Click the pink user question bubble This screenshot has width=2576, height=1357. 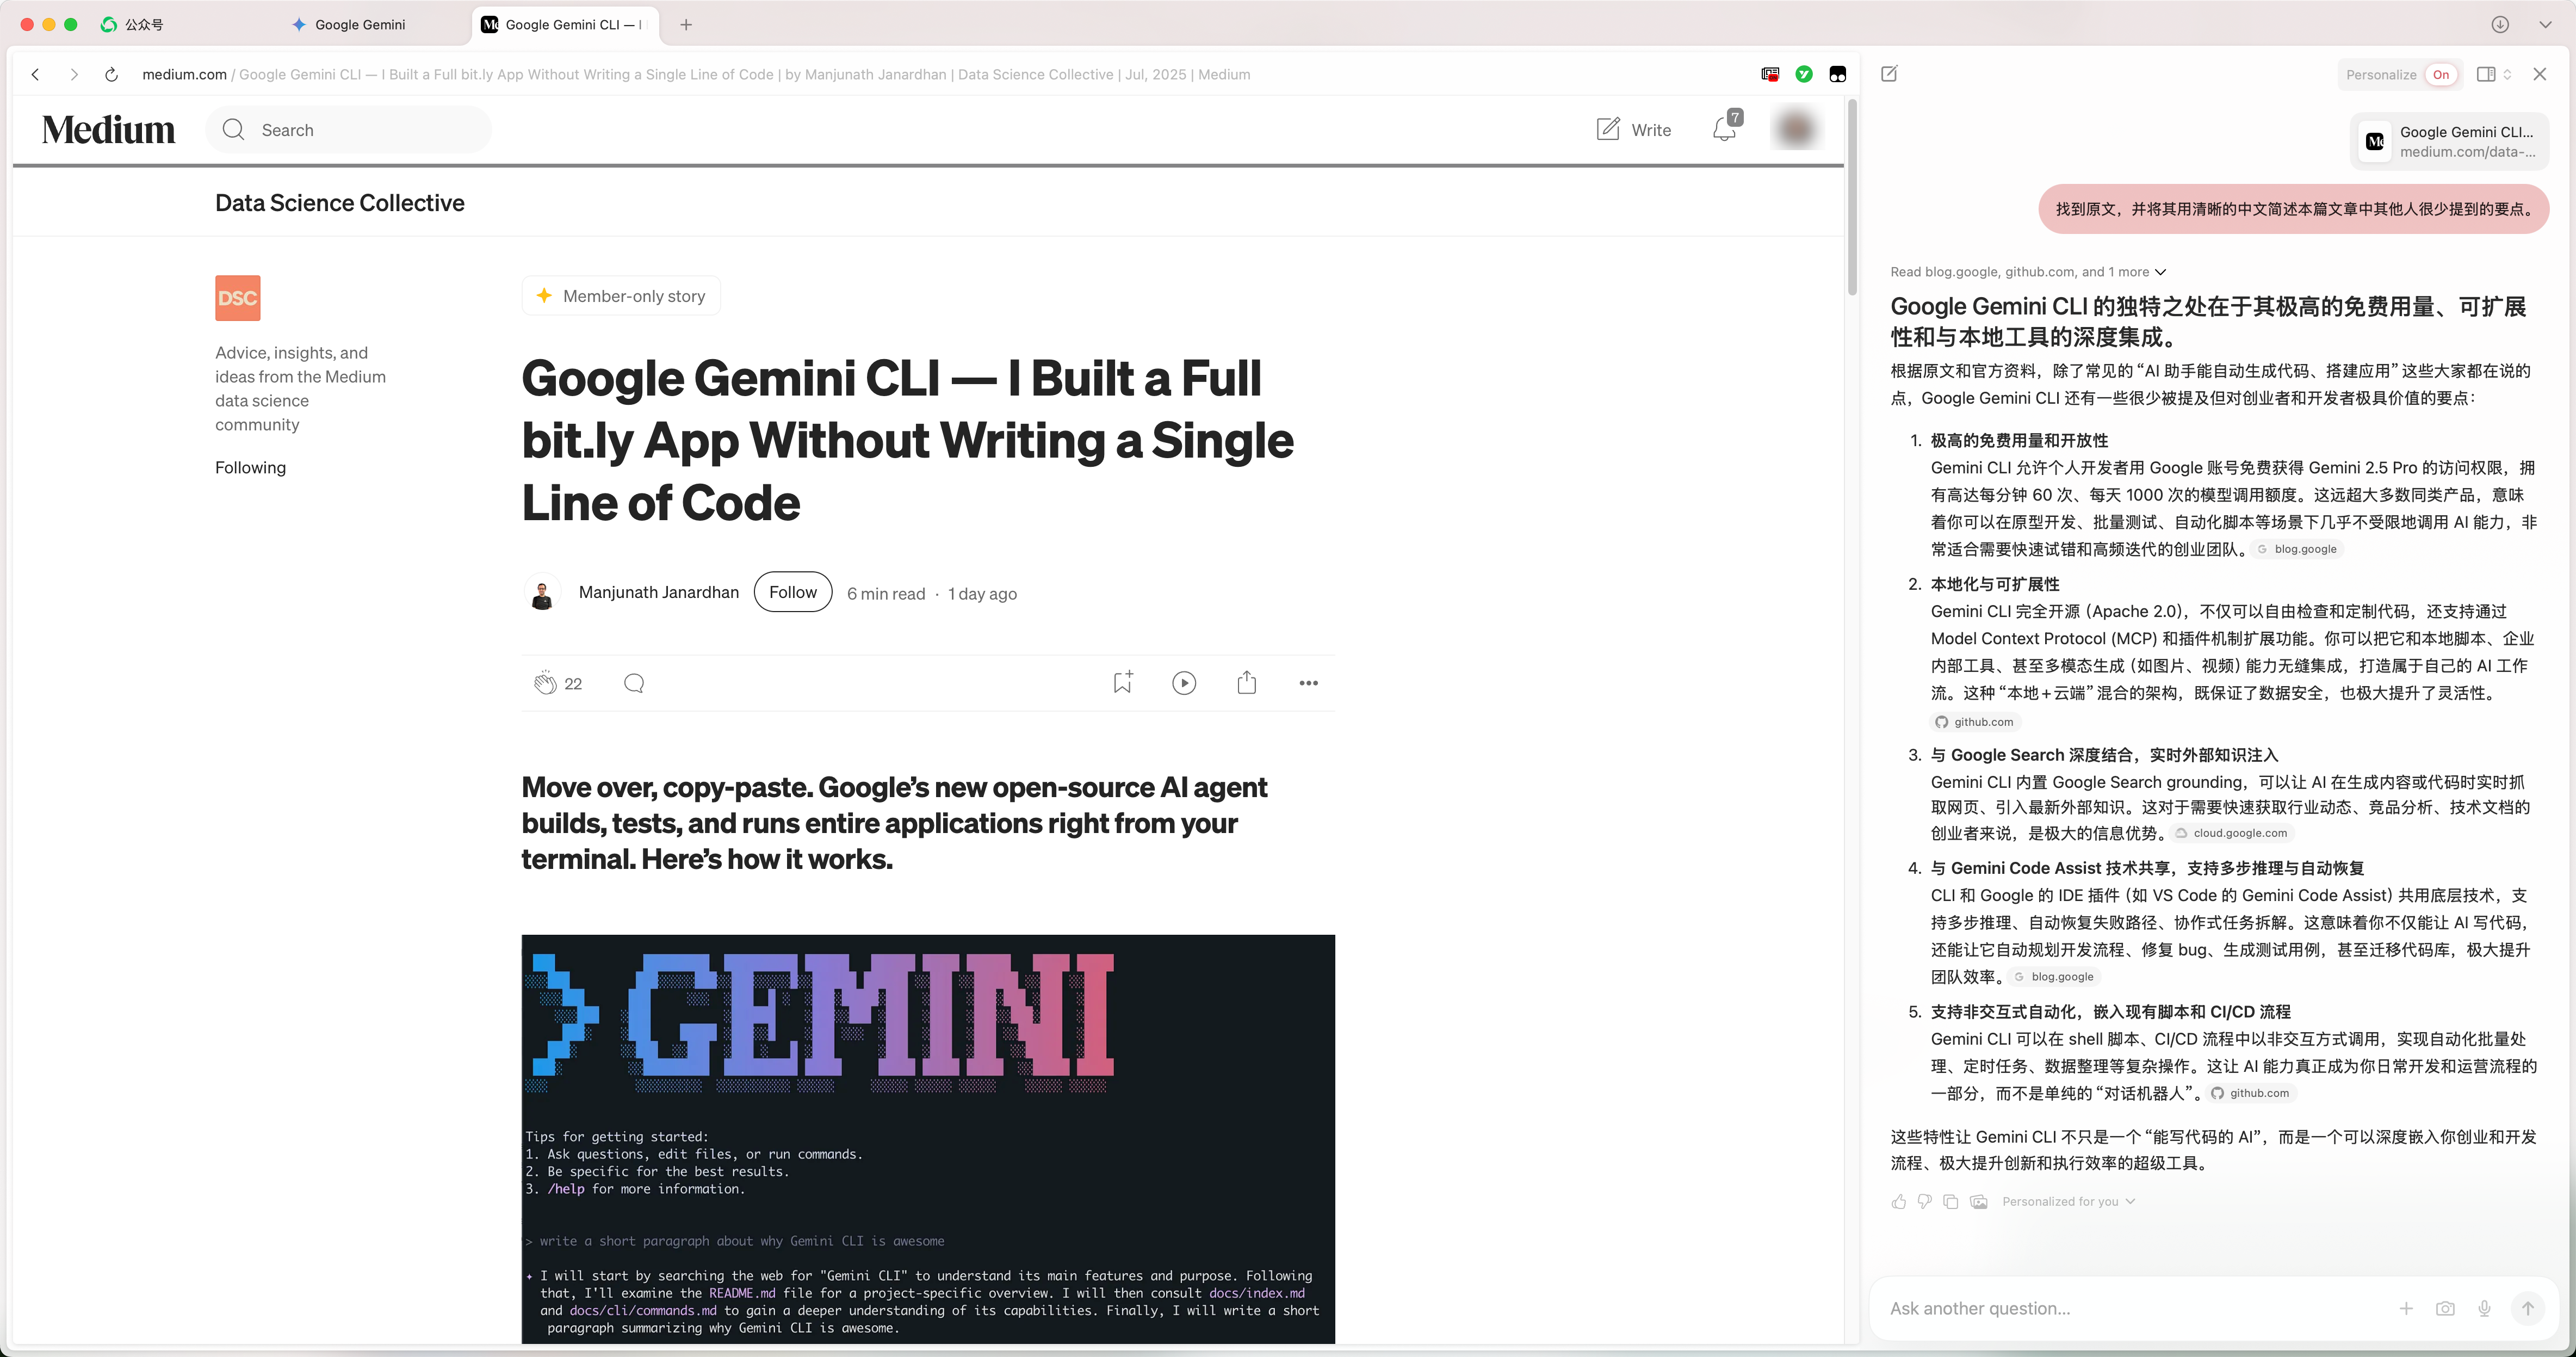pyautogui.click(x=2294, y=209)
